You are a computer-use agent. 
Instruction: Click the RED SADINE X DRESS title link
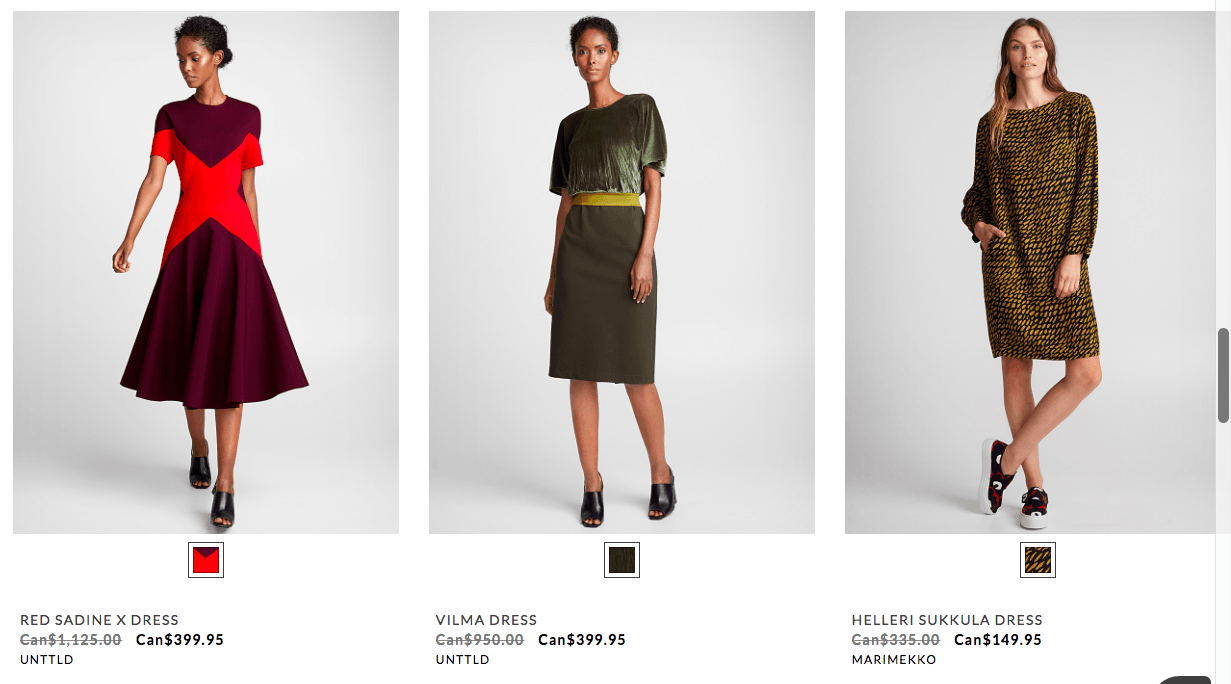coord(99,620)
